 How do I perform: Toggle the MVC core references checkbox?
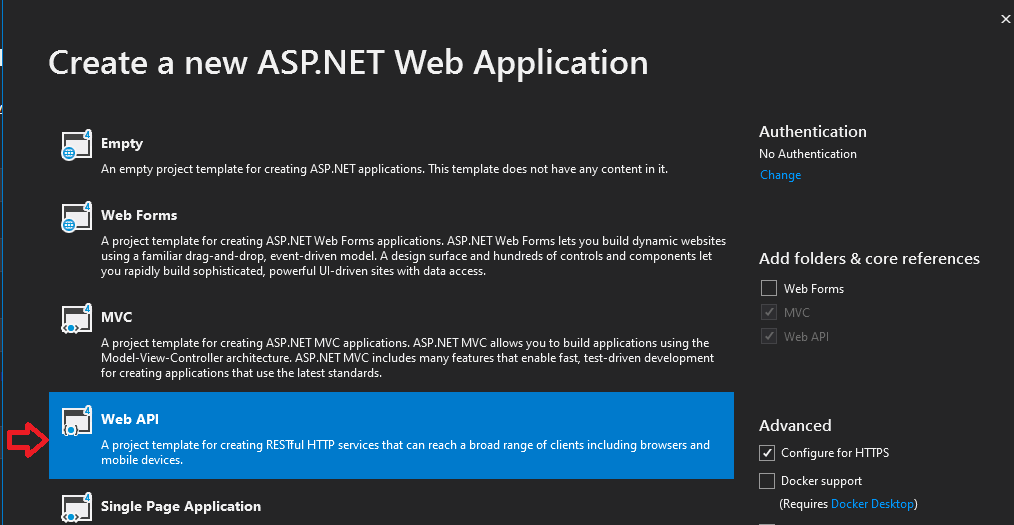(769, 312)
